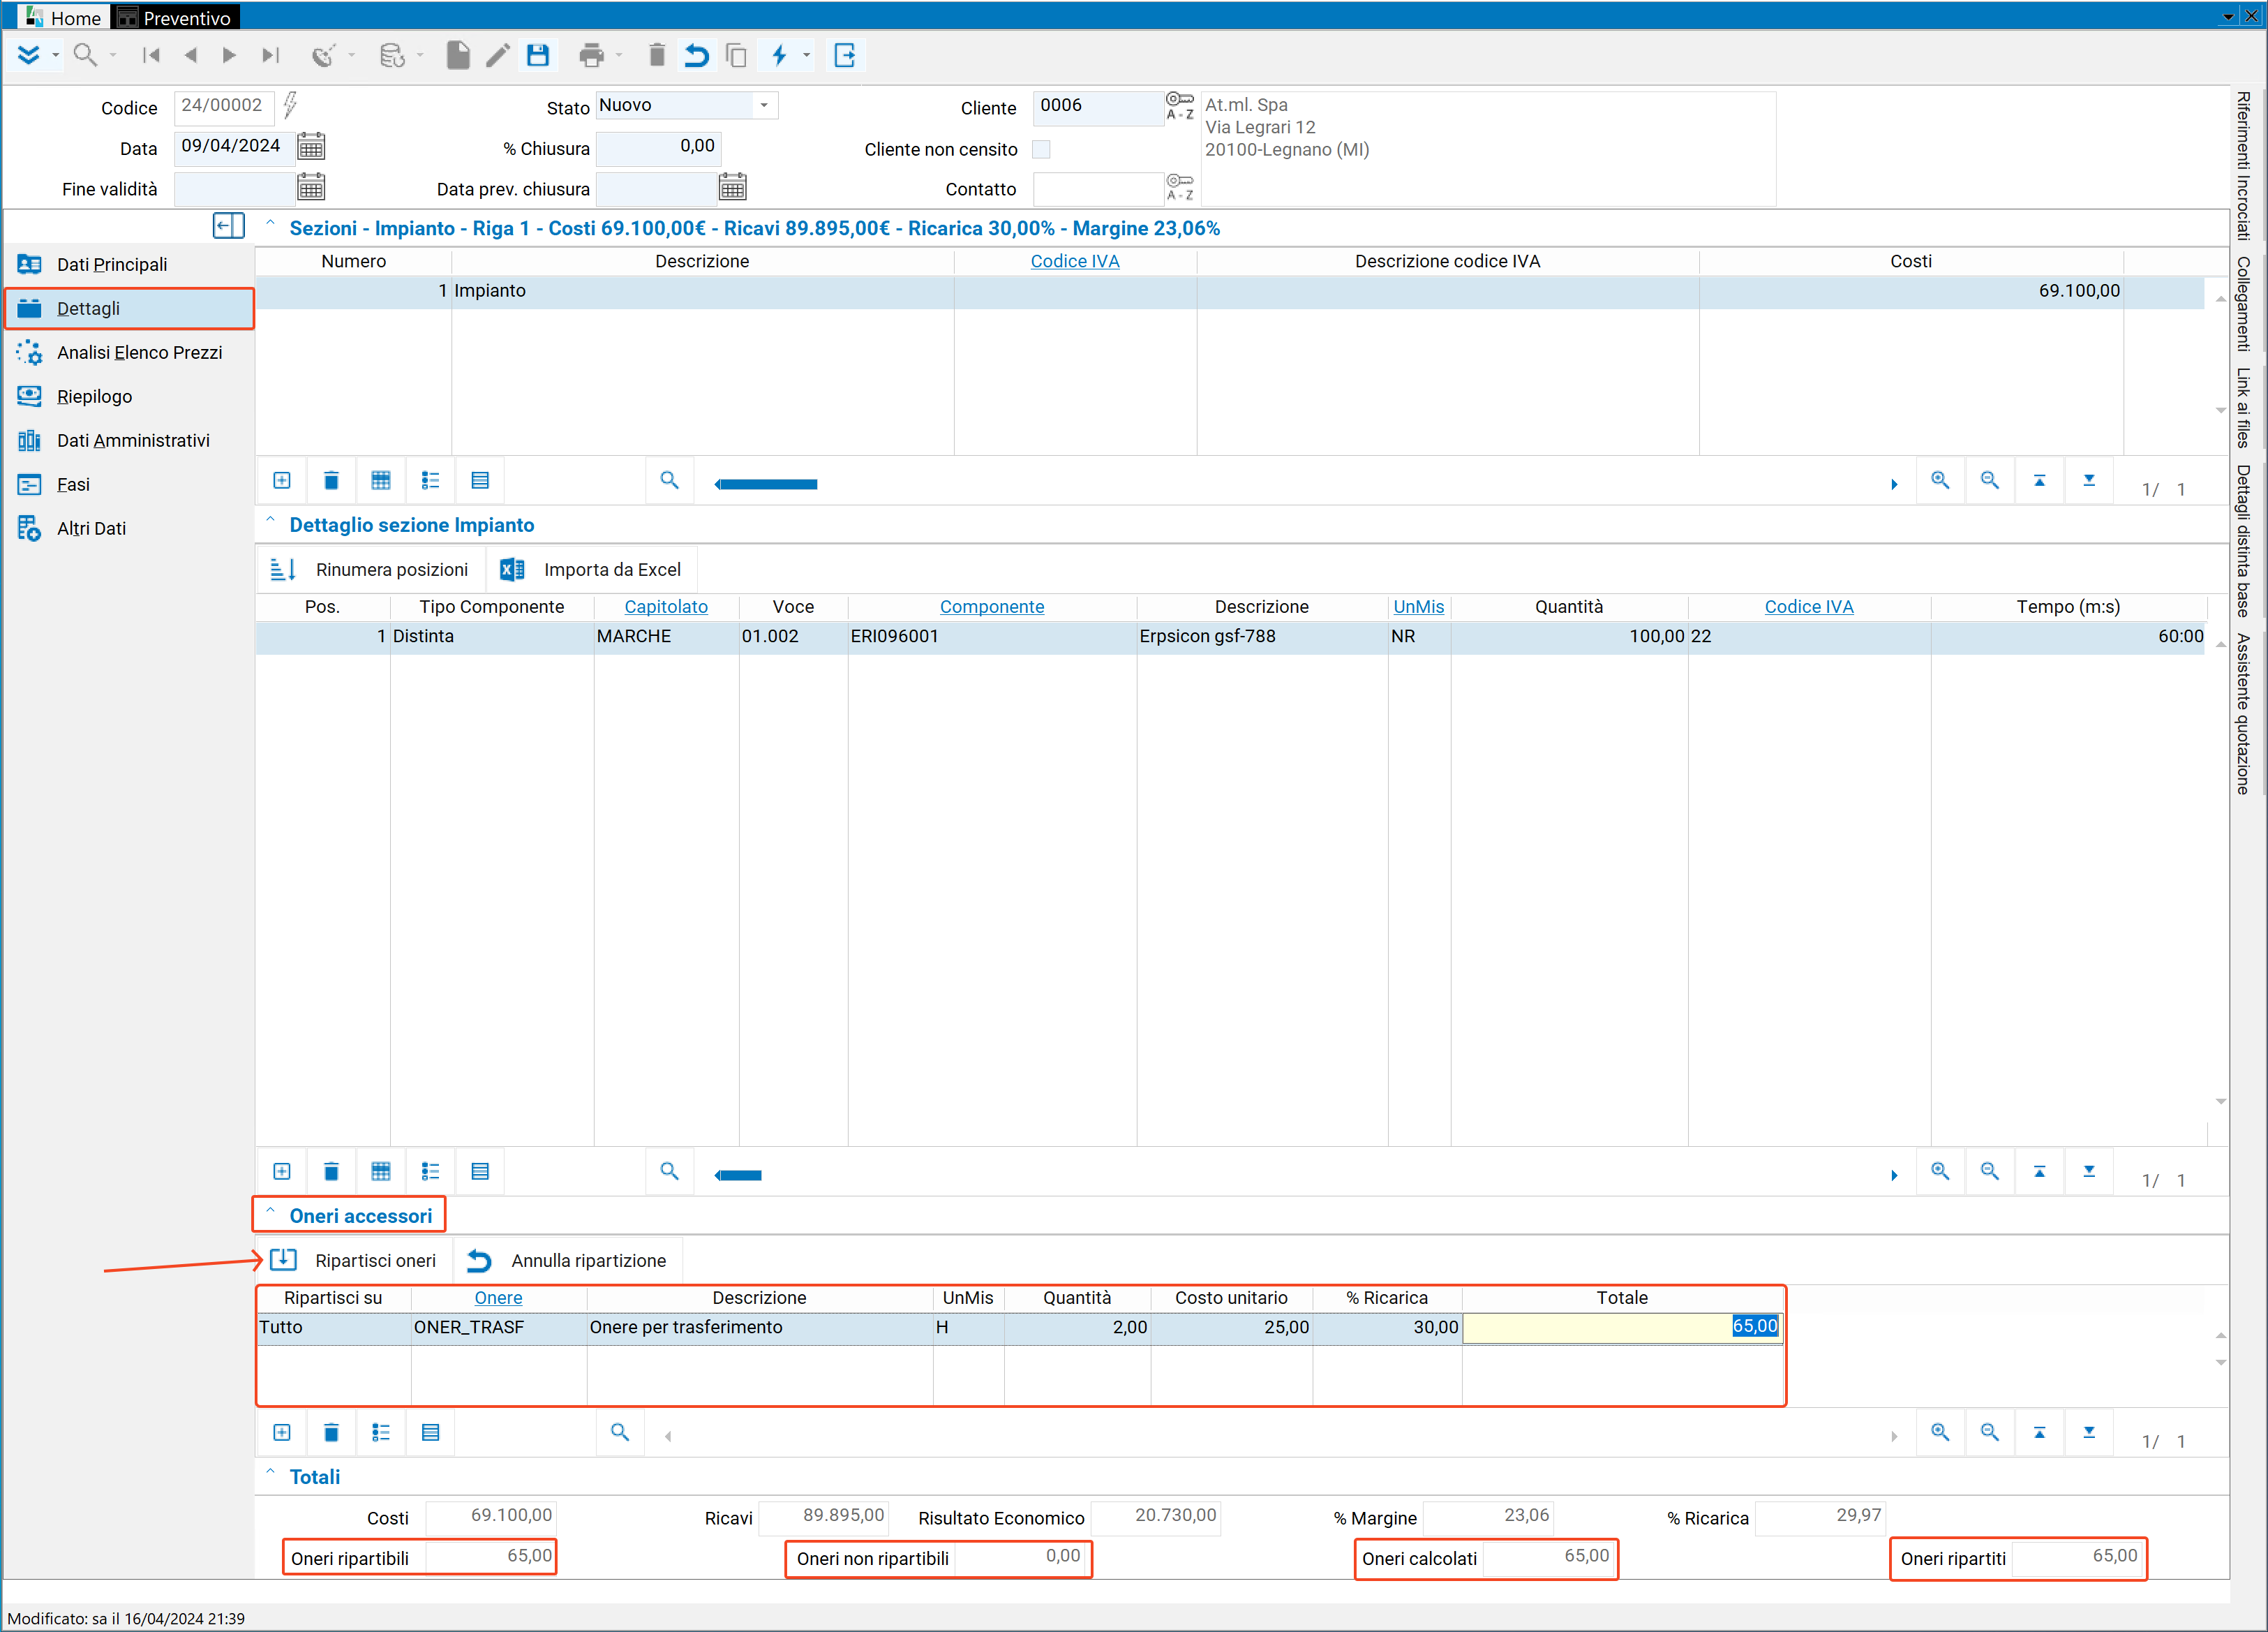Screen dimensions: 2268x1632
Task: Click the % Chiusura input field
Action: pyautogui.click(x=658, y=147)
